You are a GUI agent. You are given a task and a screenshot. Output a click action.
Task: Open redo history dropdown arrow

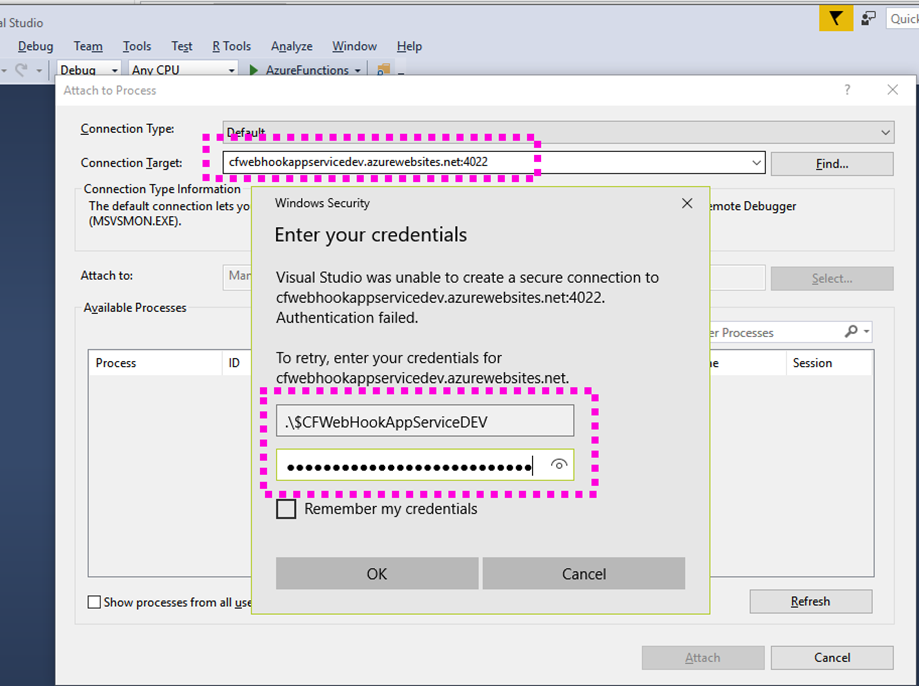pos(39,71)
